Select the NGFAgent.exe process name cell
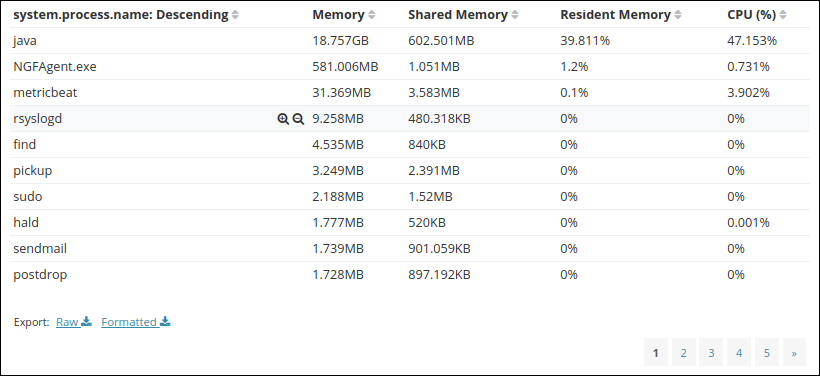The image size is (820, 376). [x=54, y=66]
